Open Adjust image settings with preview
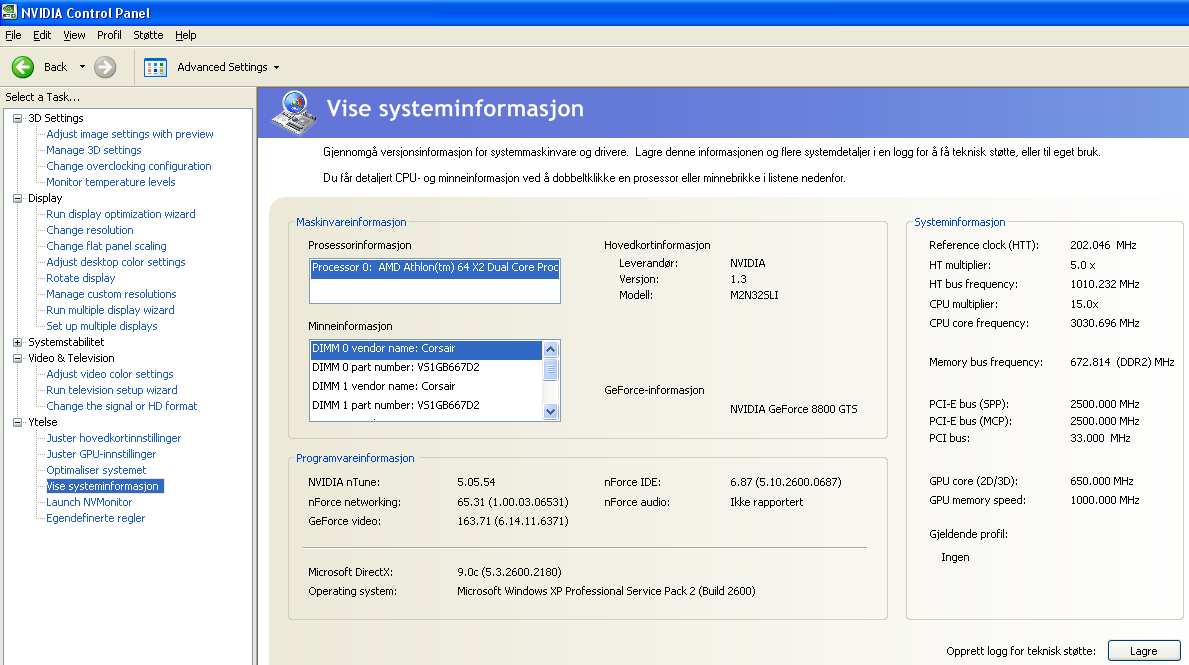This screenshot has width=1189, height=665. (x=130, y=134)
